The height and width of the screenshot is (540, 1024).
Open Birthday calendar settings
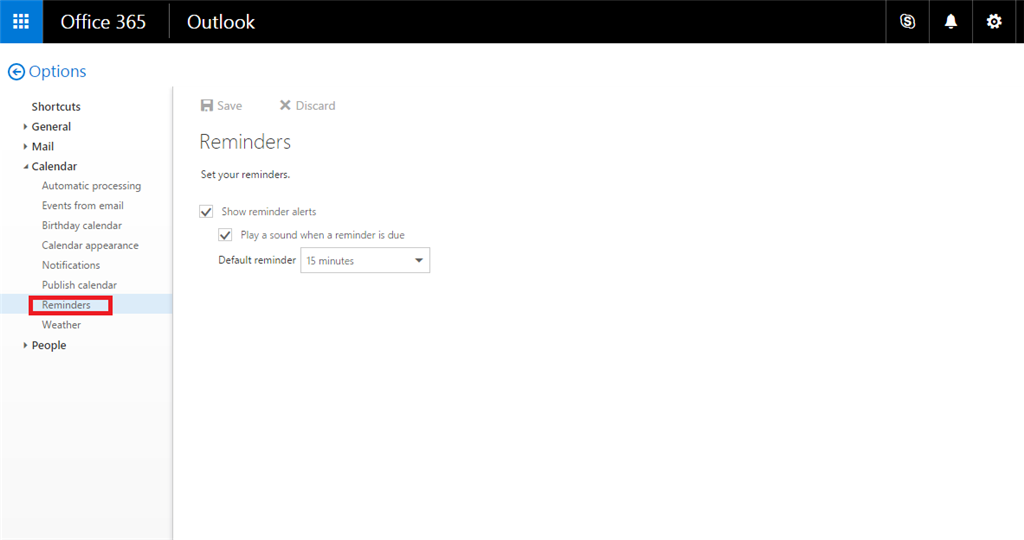point(82,225)
